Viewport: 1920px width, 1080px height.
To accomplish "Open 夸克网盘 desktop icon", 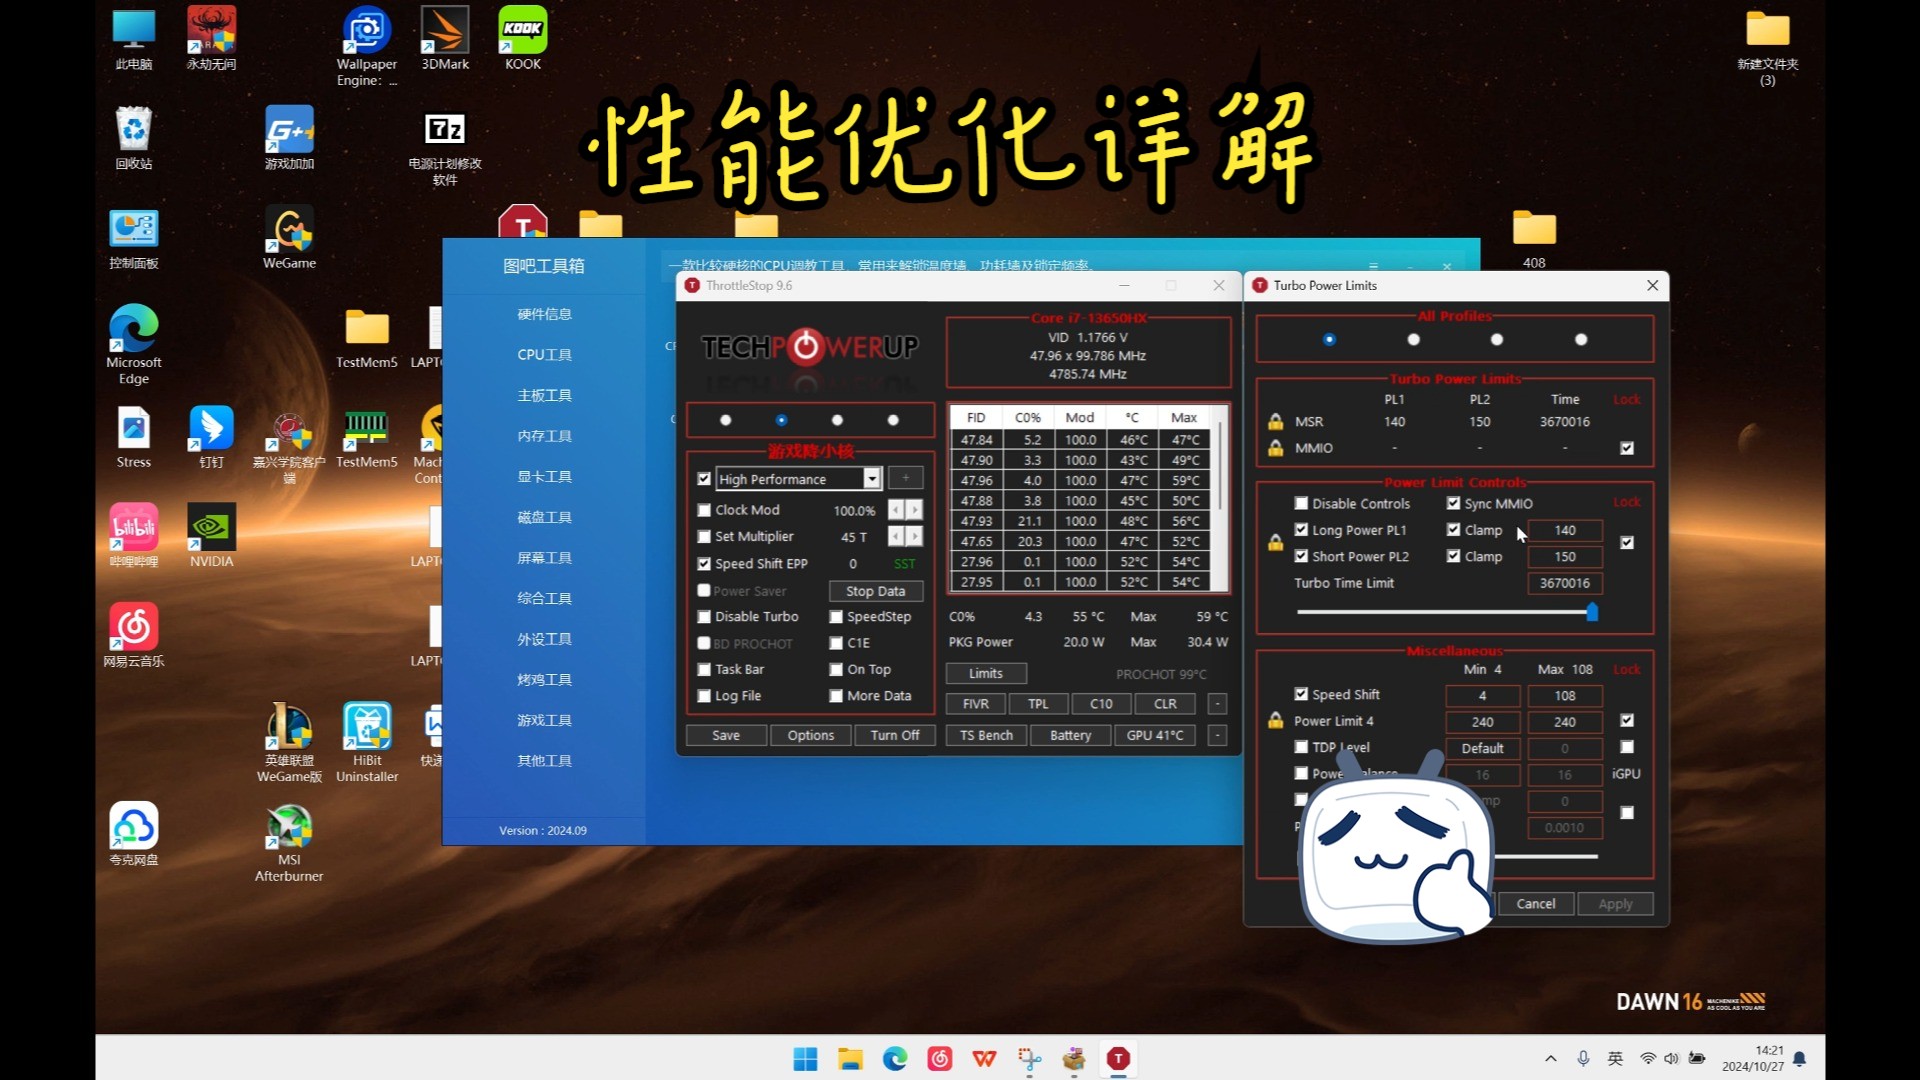I will (x=134, y=834).
